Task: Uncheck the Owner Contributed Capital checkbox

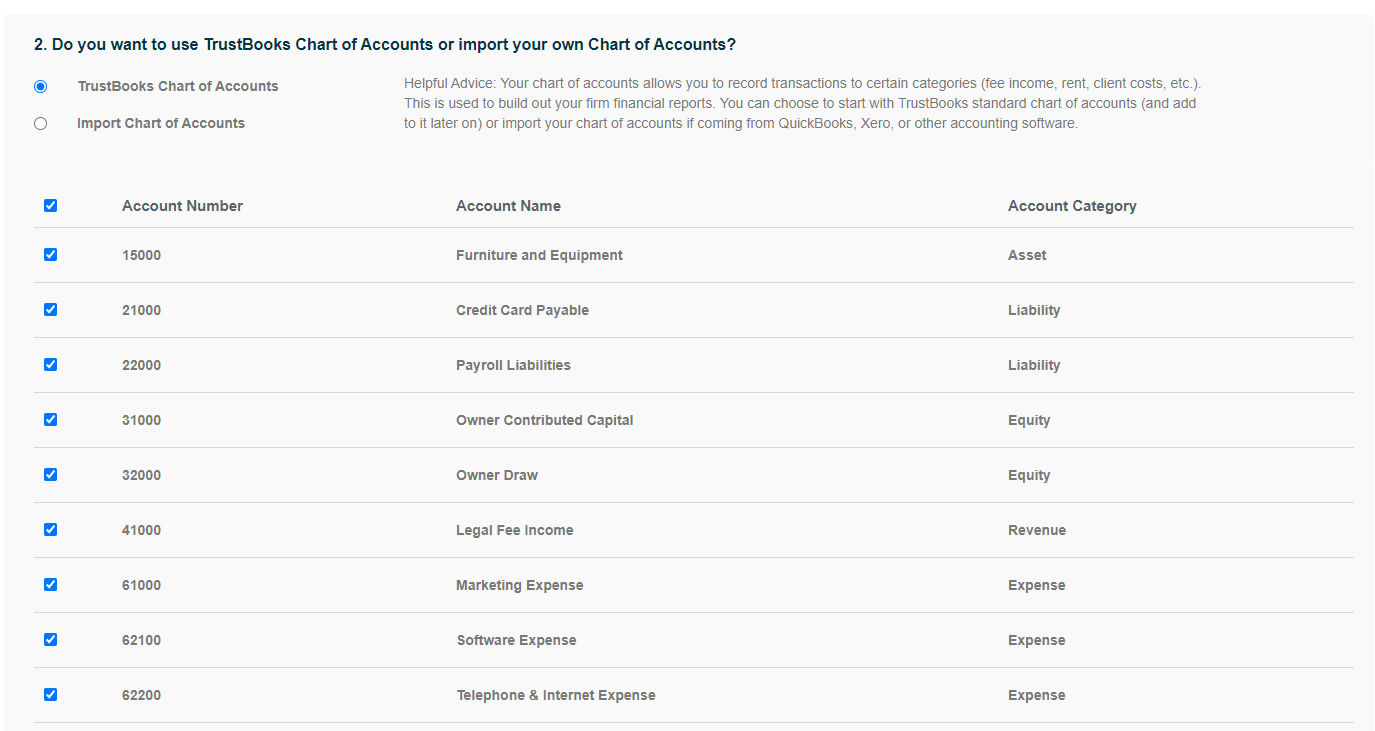Action: 50,419
